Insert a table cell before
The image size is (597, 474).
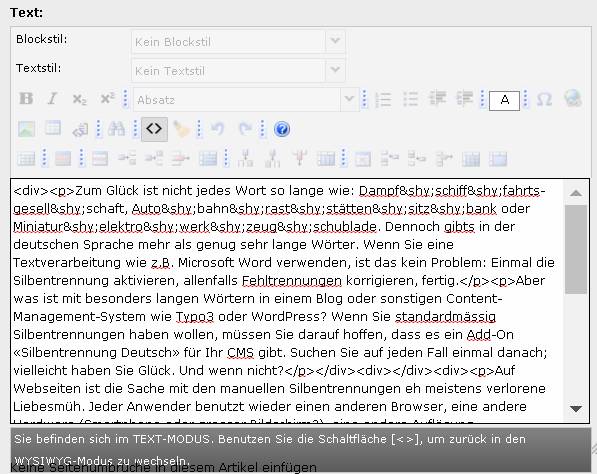[389, 158]
